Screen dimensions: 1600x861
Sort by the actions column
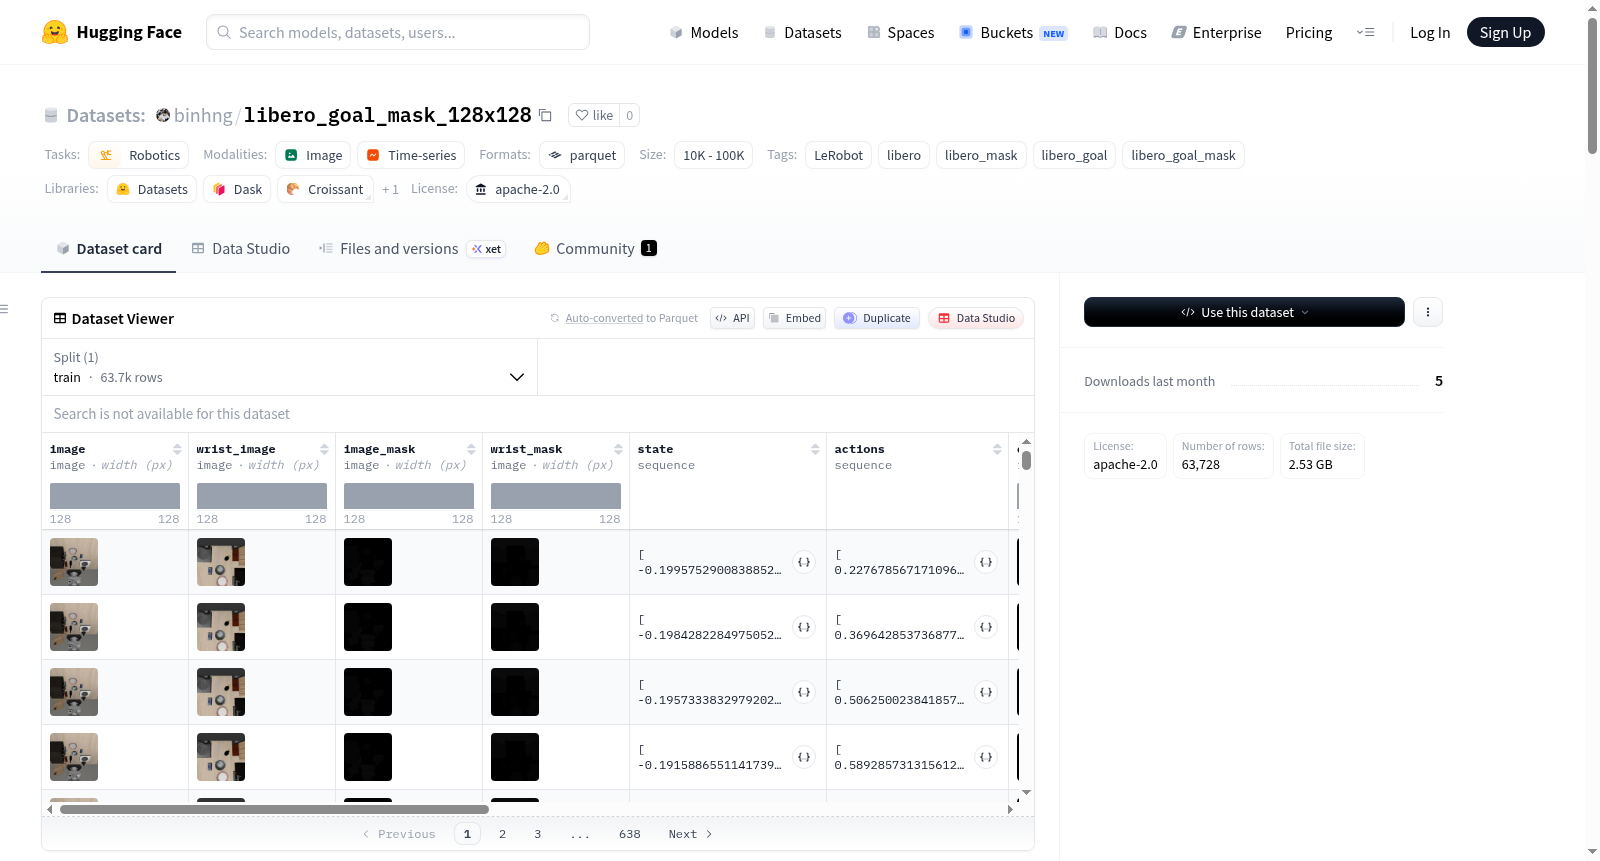(x=997, y=449)
